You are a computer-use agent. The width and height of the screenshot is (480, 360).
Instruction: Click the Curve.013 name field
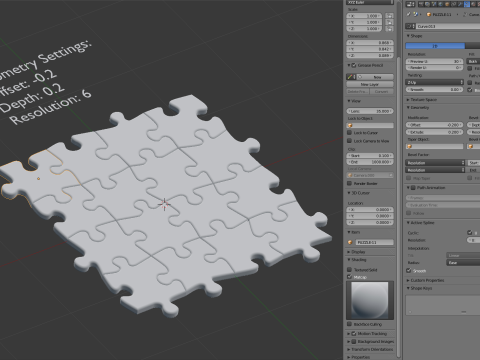coord(448,26)
